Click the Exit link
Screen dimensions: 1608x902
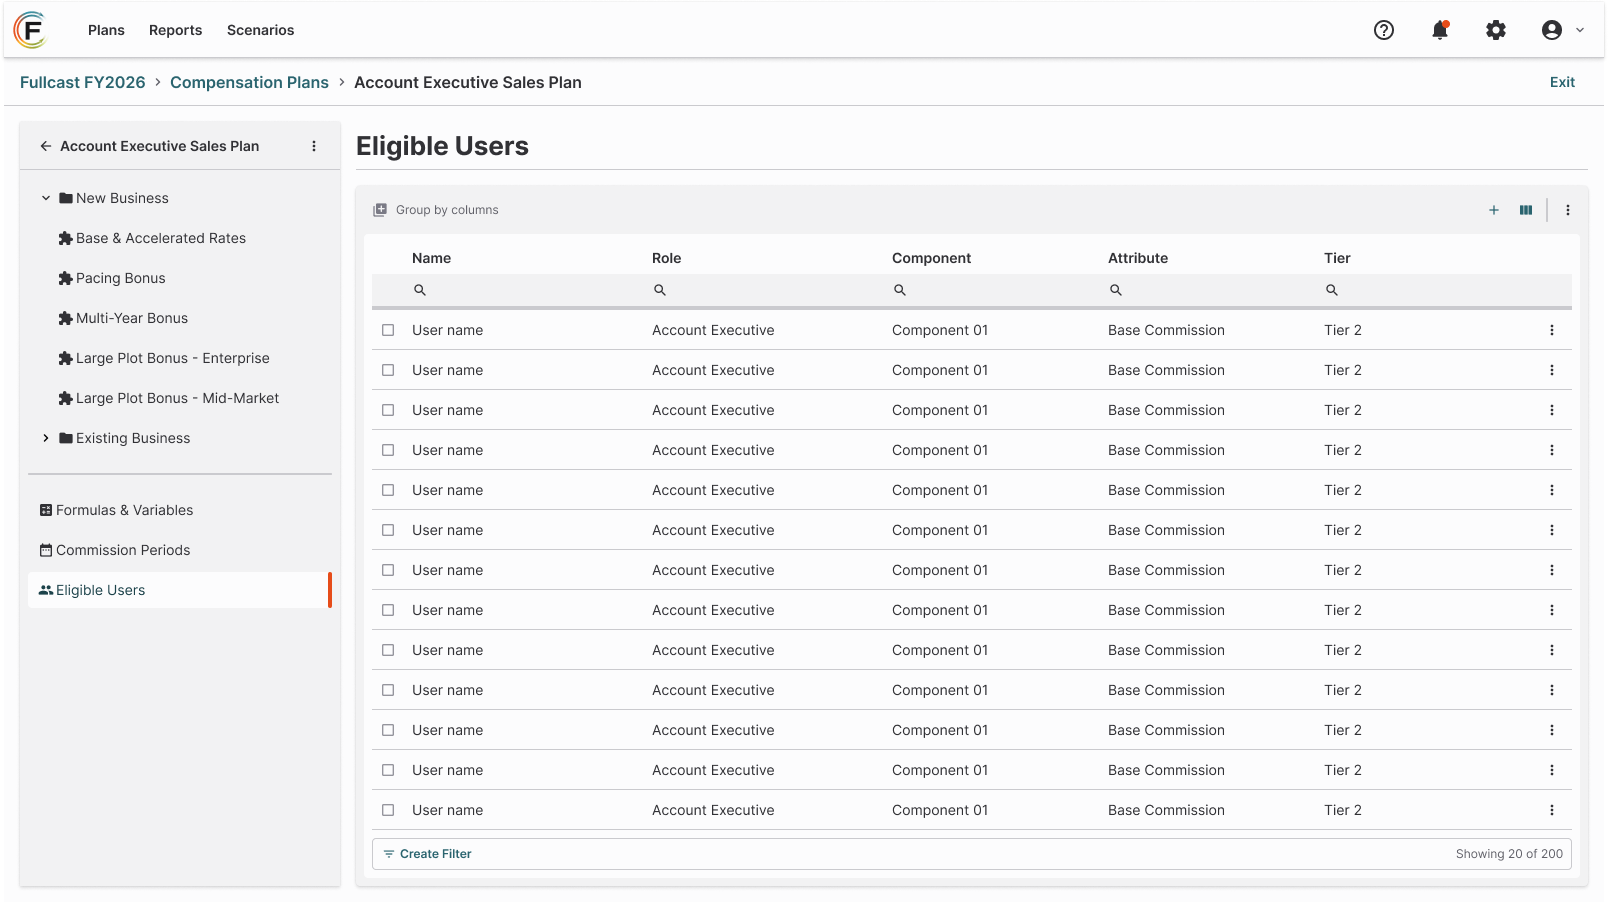pyautogui.click(x=1562, y=82)
